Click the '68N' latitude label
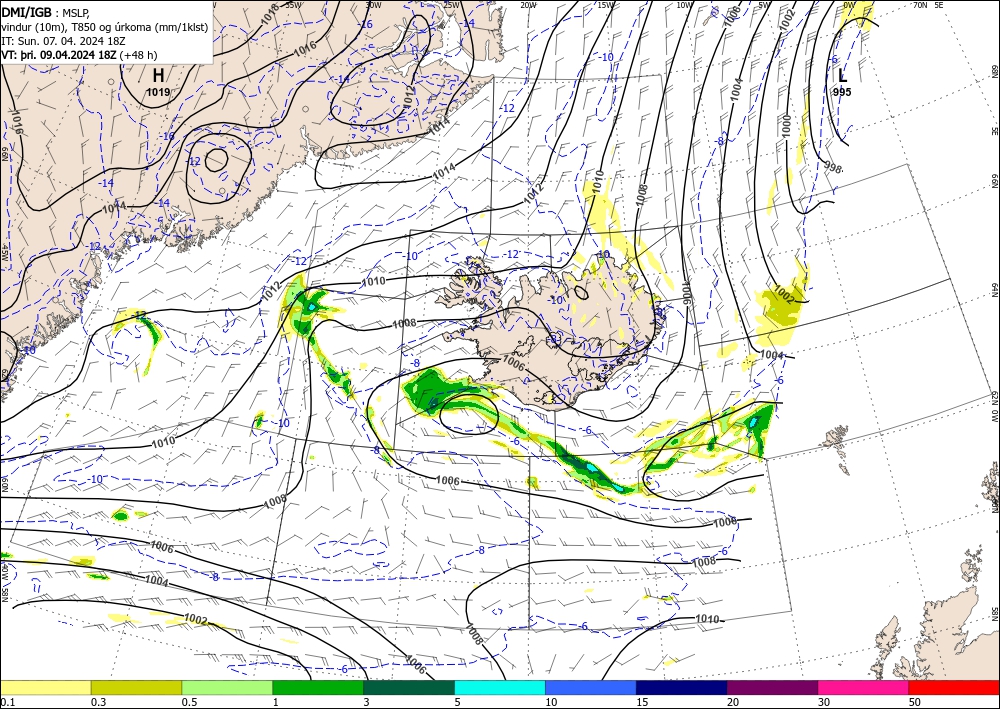The image size is (1000, 709). pyautogui.click(x=995, y=71)
